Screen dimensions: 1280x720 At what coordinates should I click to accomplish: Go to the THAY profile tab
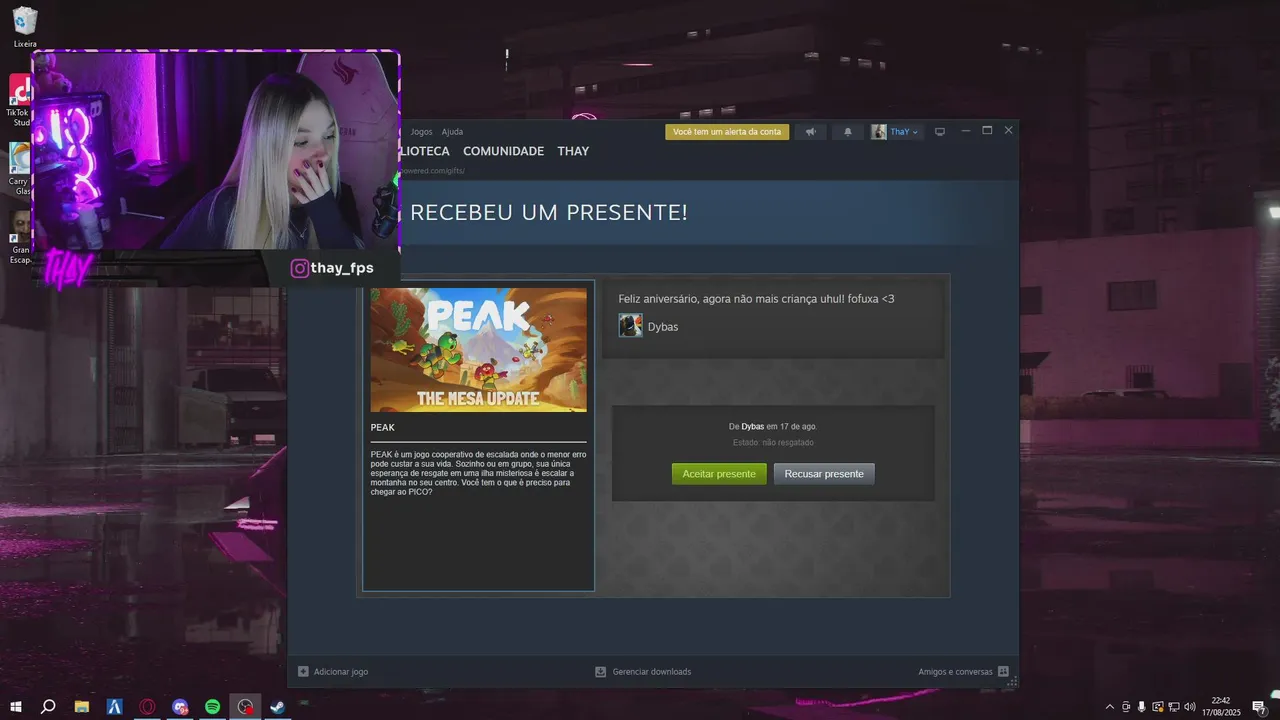pos(573,151)
